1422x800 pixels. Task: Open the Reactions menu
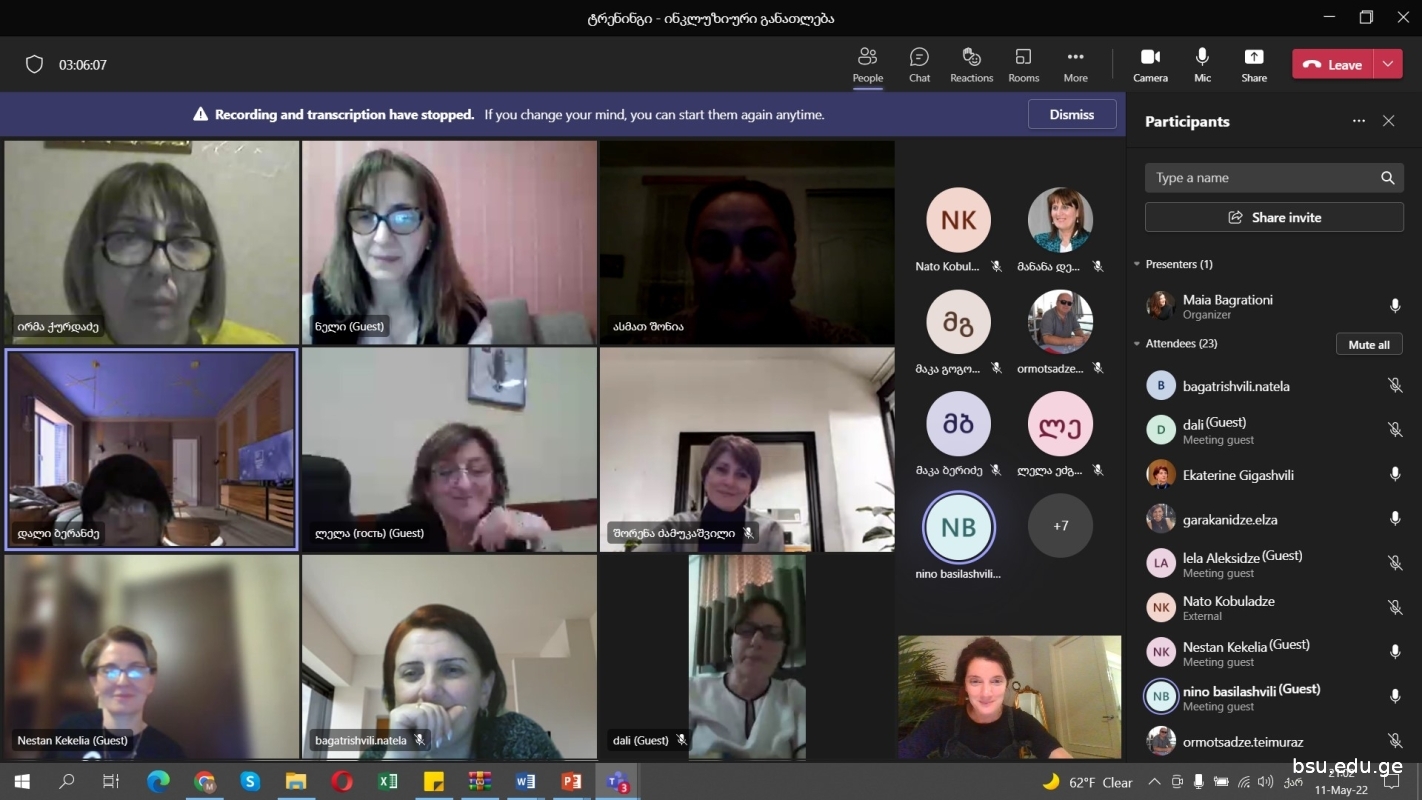point(971,65)
